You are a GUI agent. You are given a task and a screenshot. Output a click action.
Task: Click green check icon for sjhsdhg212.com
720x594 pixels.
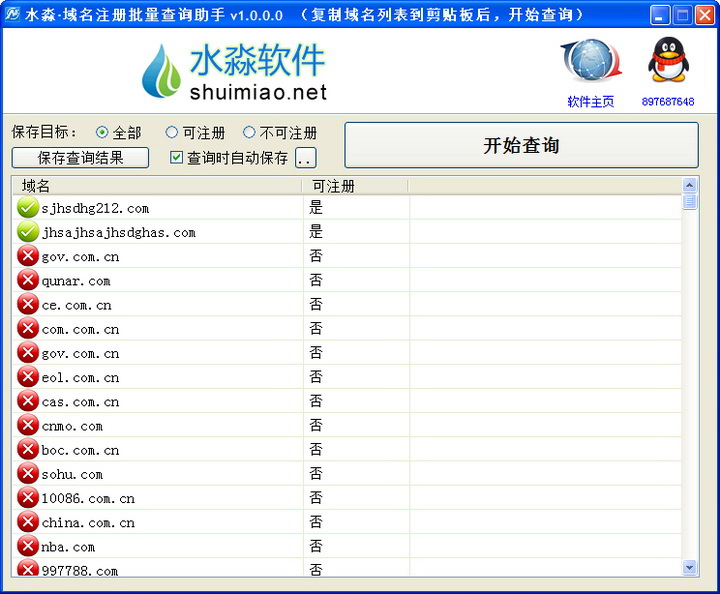pyautogui.click(x=28, y=207)
